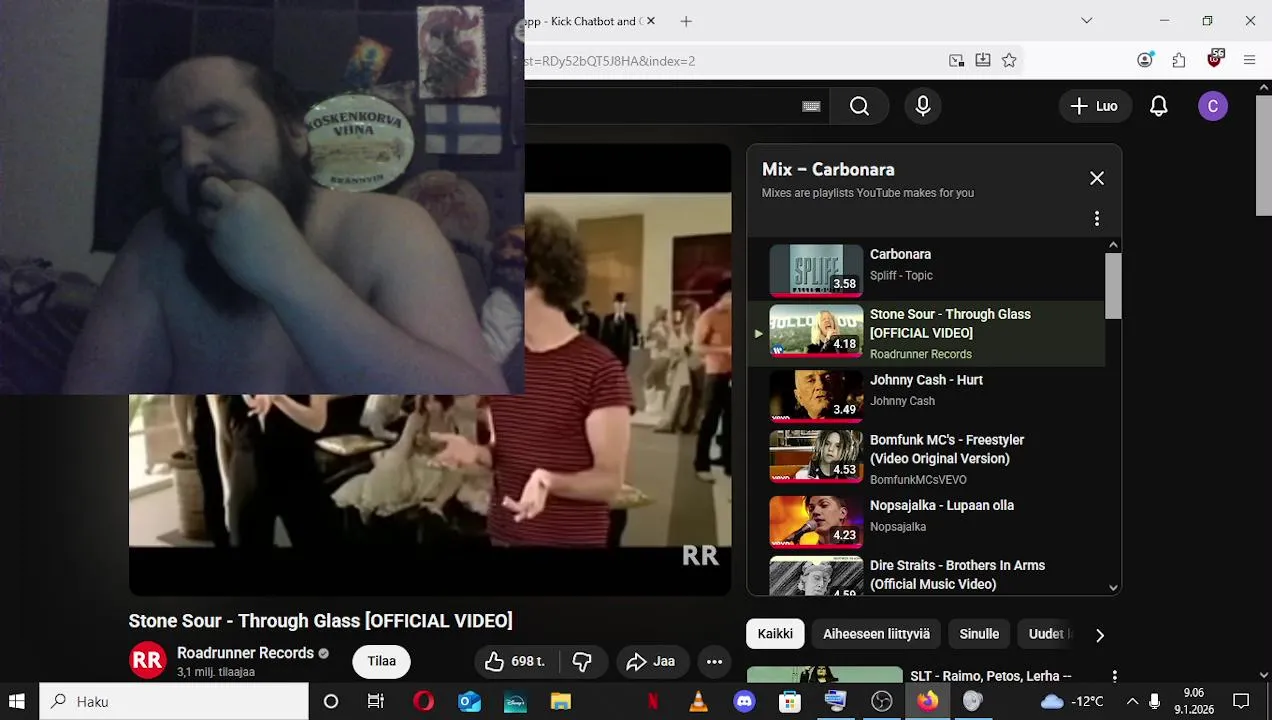This screenshot has height=720, width=1272.
Task: Click the Roadrunner Records channel avatar
Action: tap(148, 661)
